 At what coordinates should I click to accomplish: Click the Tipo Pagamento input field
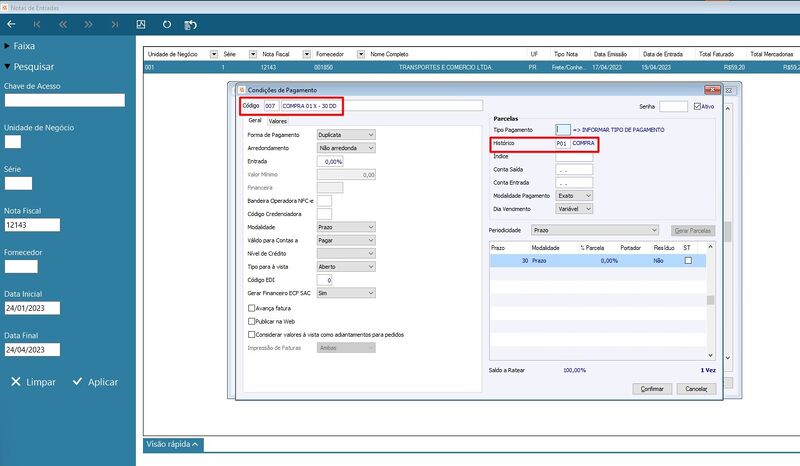coord(563,130)
